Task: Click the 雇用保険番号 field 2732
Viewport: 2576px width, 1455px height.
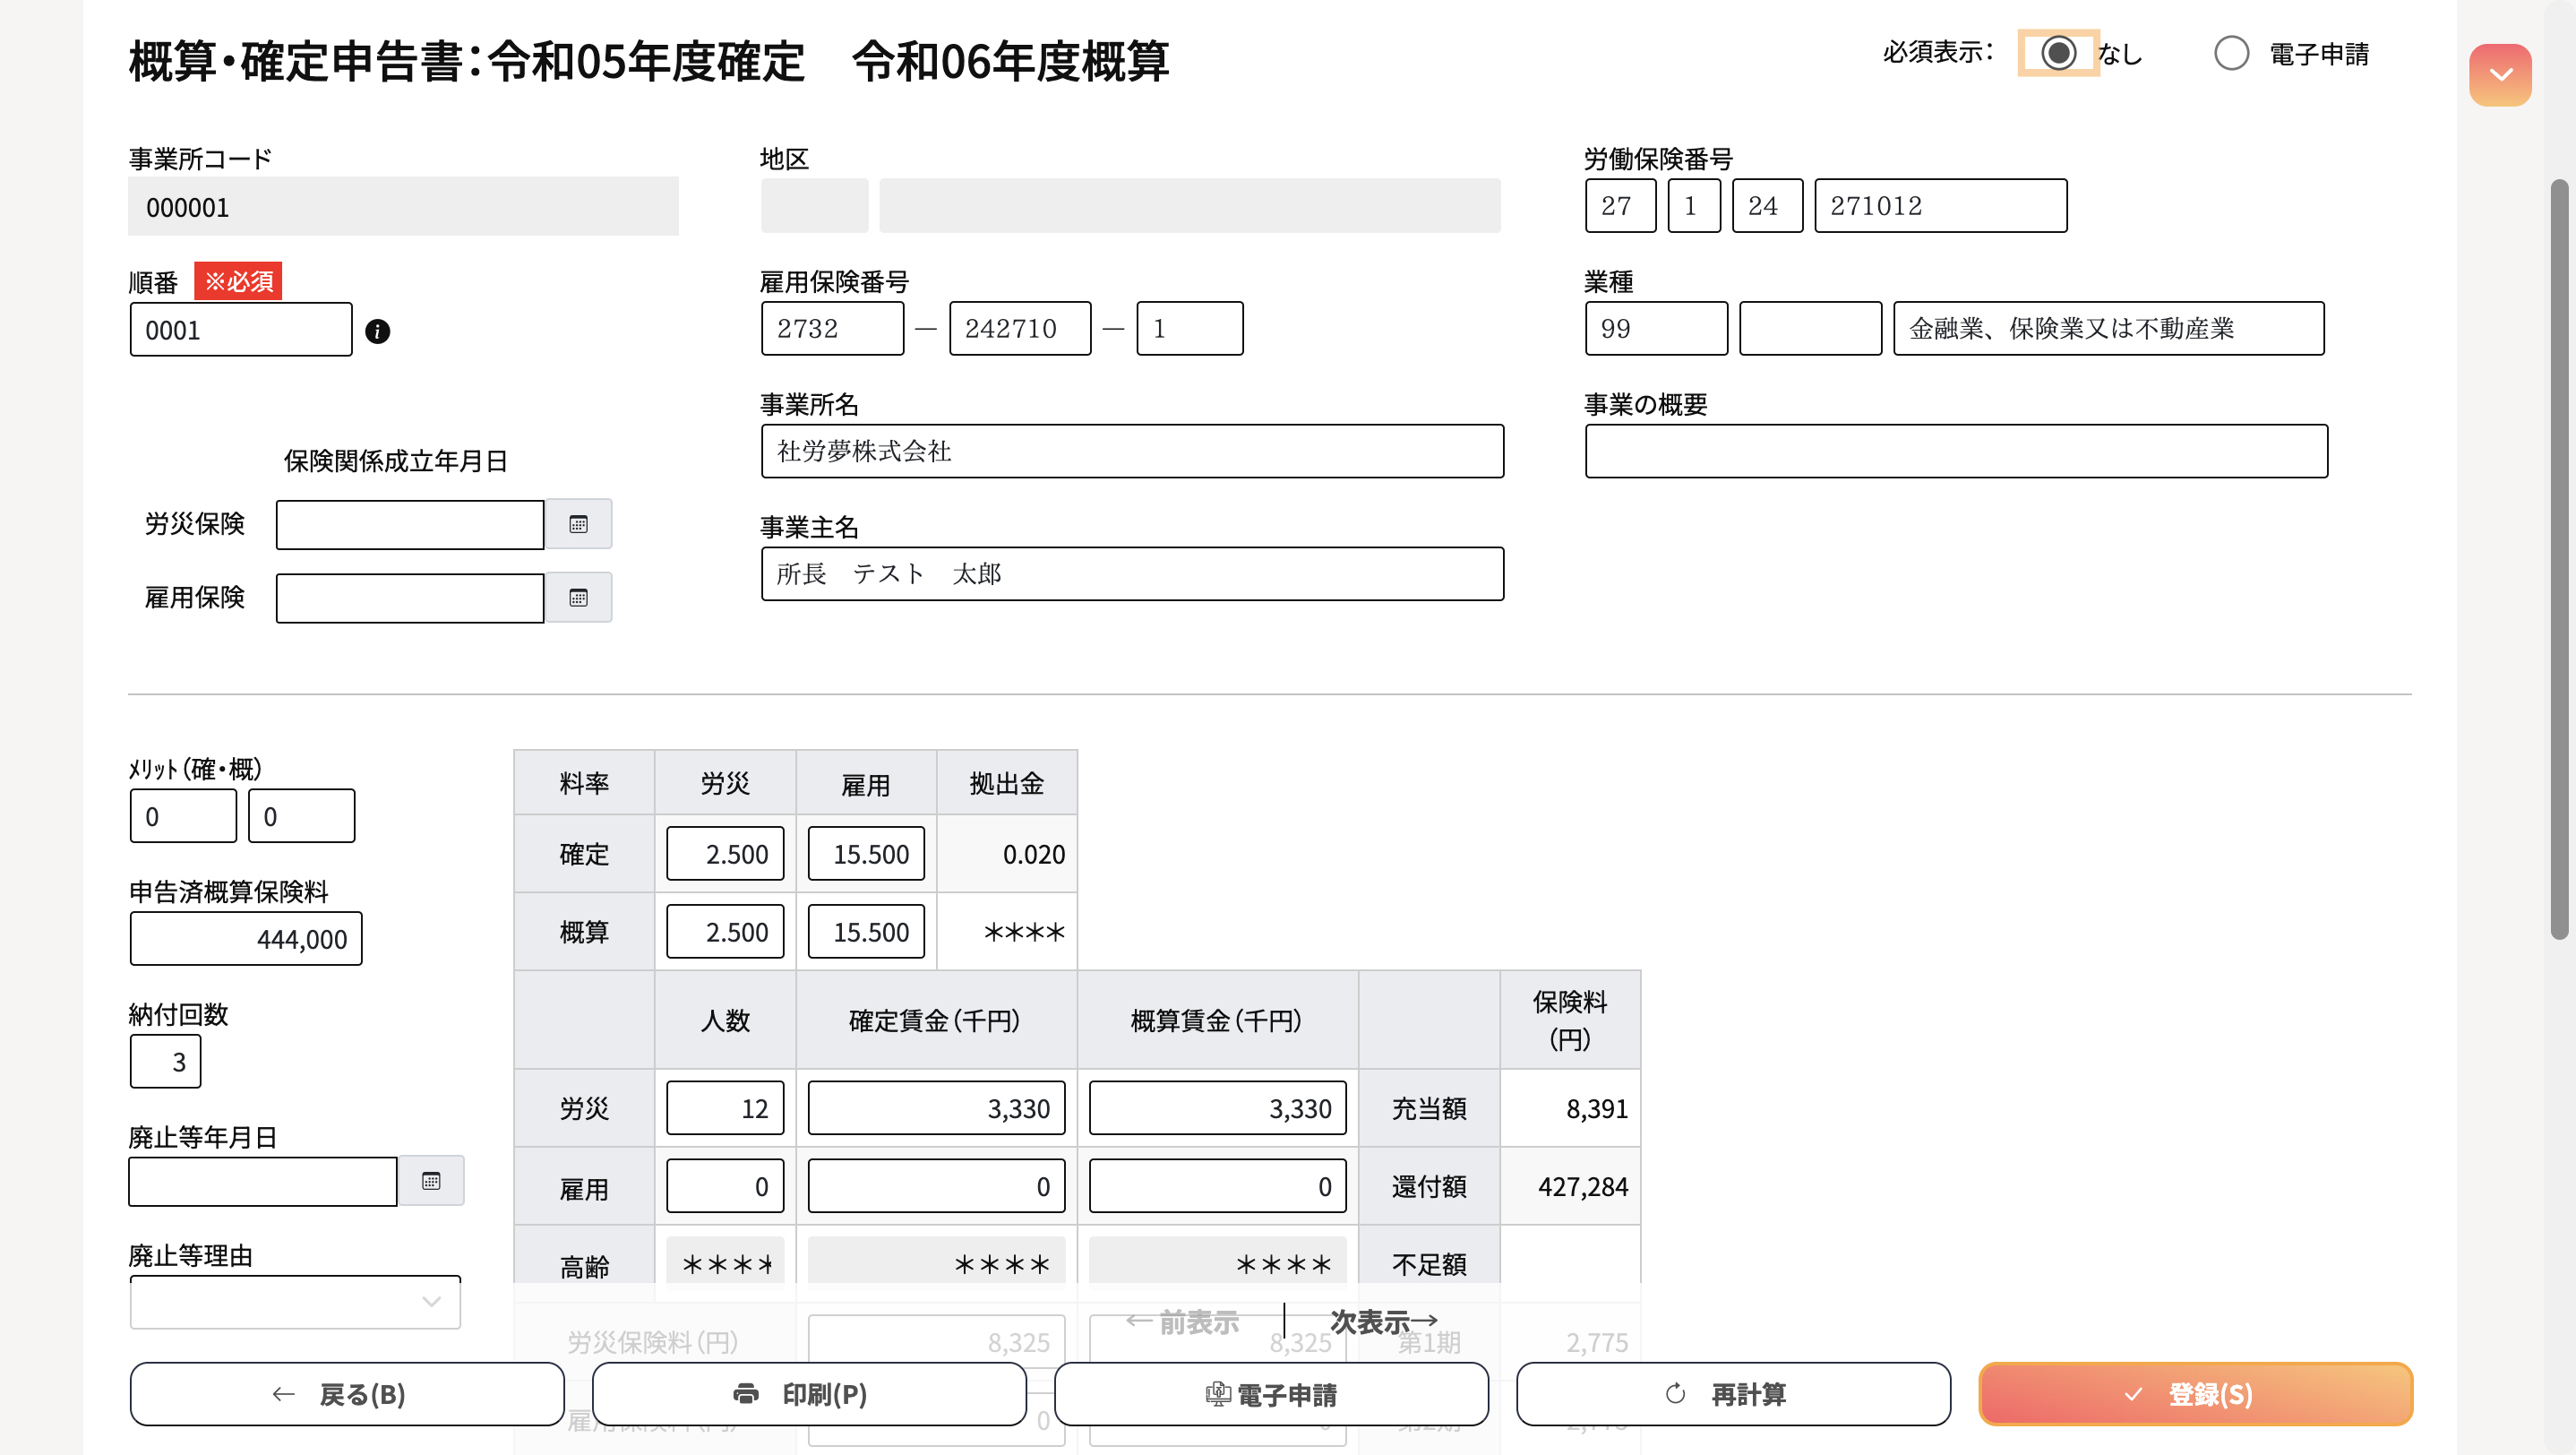Action: [832, 328]
